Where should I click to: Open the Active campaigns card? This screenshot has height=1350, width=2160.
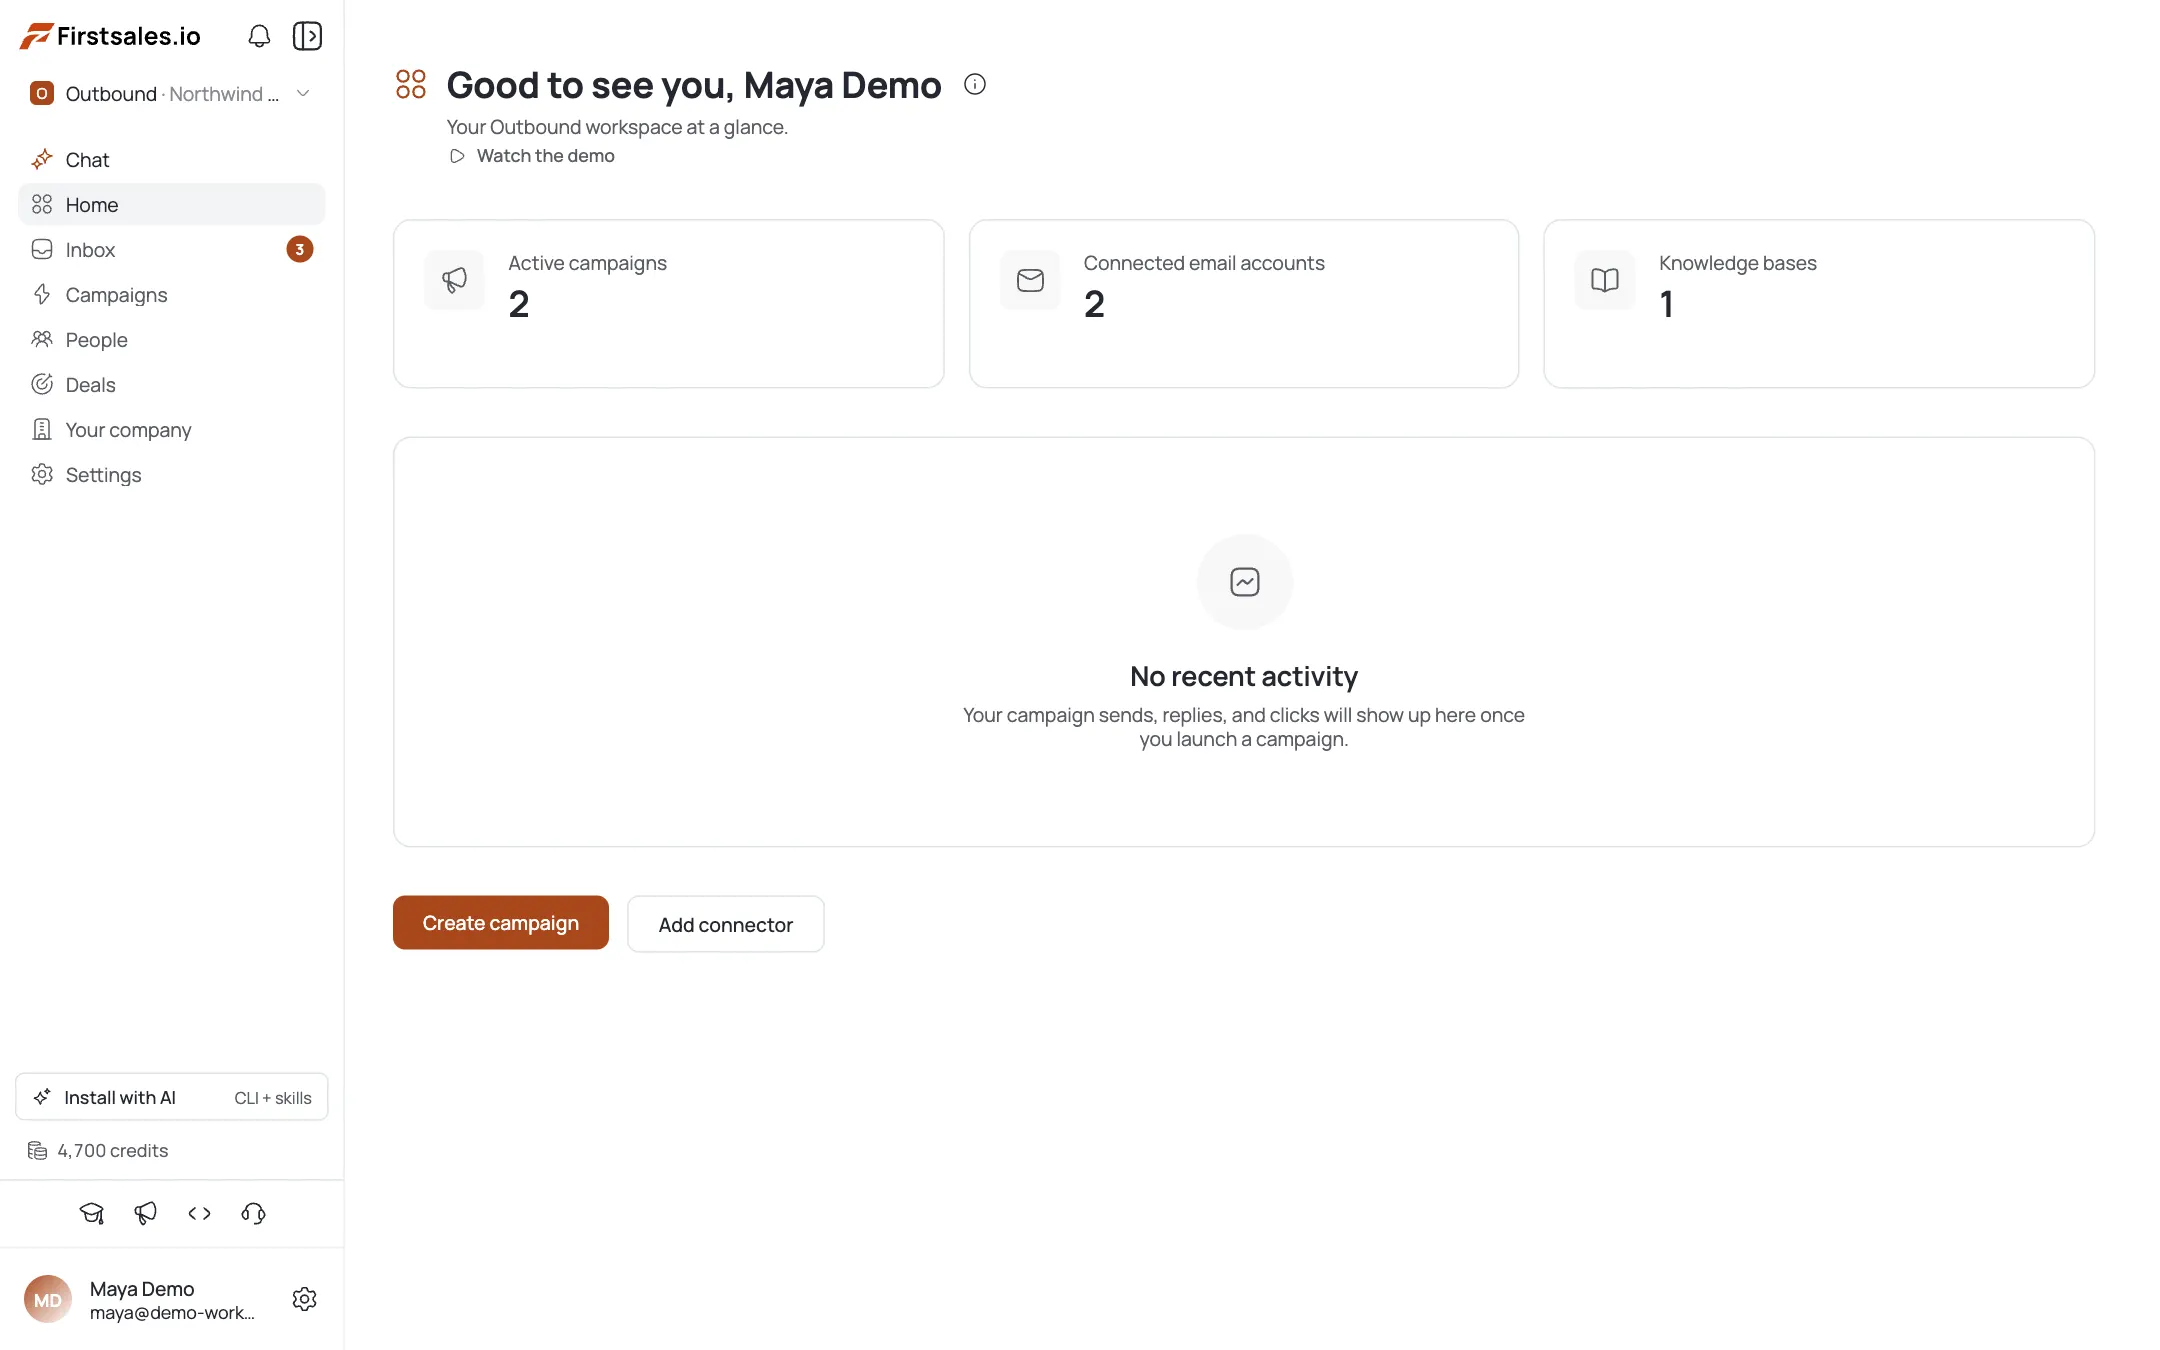point(669,304)
